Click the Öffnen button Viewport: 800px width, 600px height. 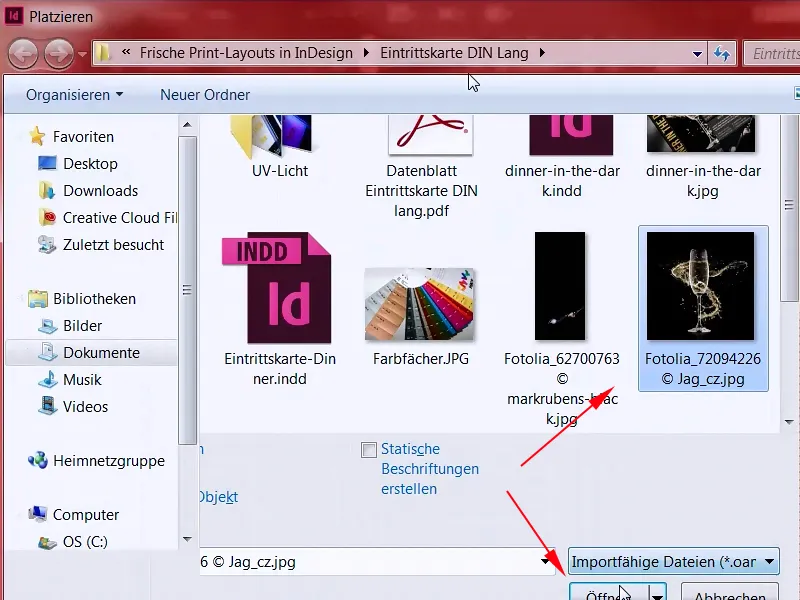coord(609,592)
